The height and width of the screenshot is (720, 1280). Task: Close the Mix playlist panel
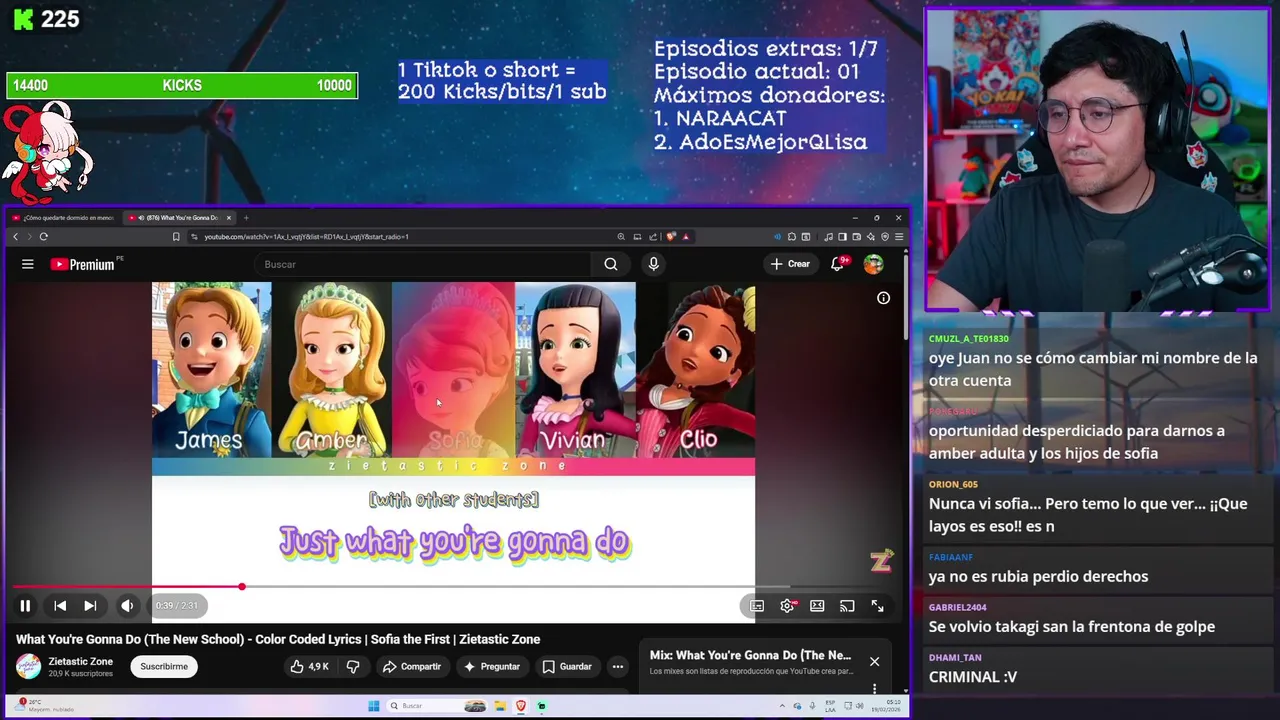tap(874, 661)
